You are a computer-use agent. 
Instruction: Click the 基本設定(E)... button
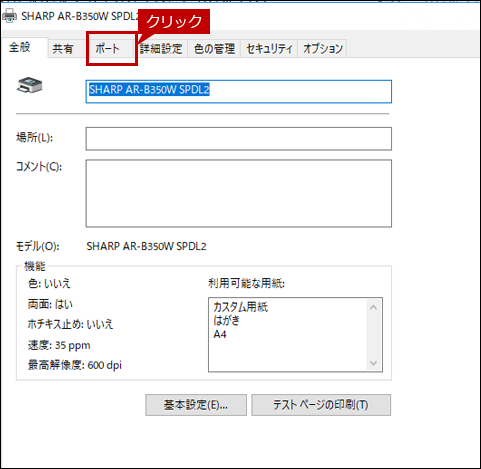pyautogui.click(x=196, y=405)
